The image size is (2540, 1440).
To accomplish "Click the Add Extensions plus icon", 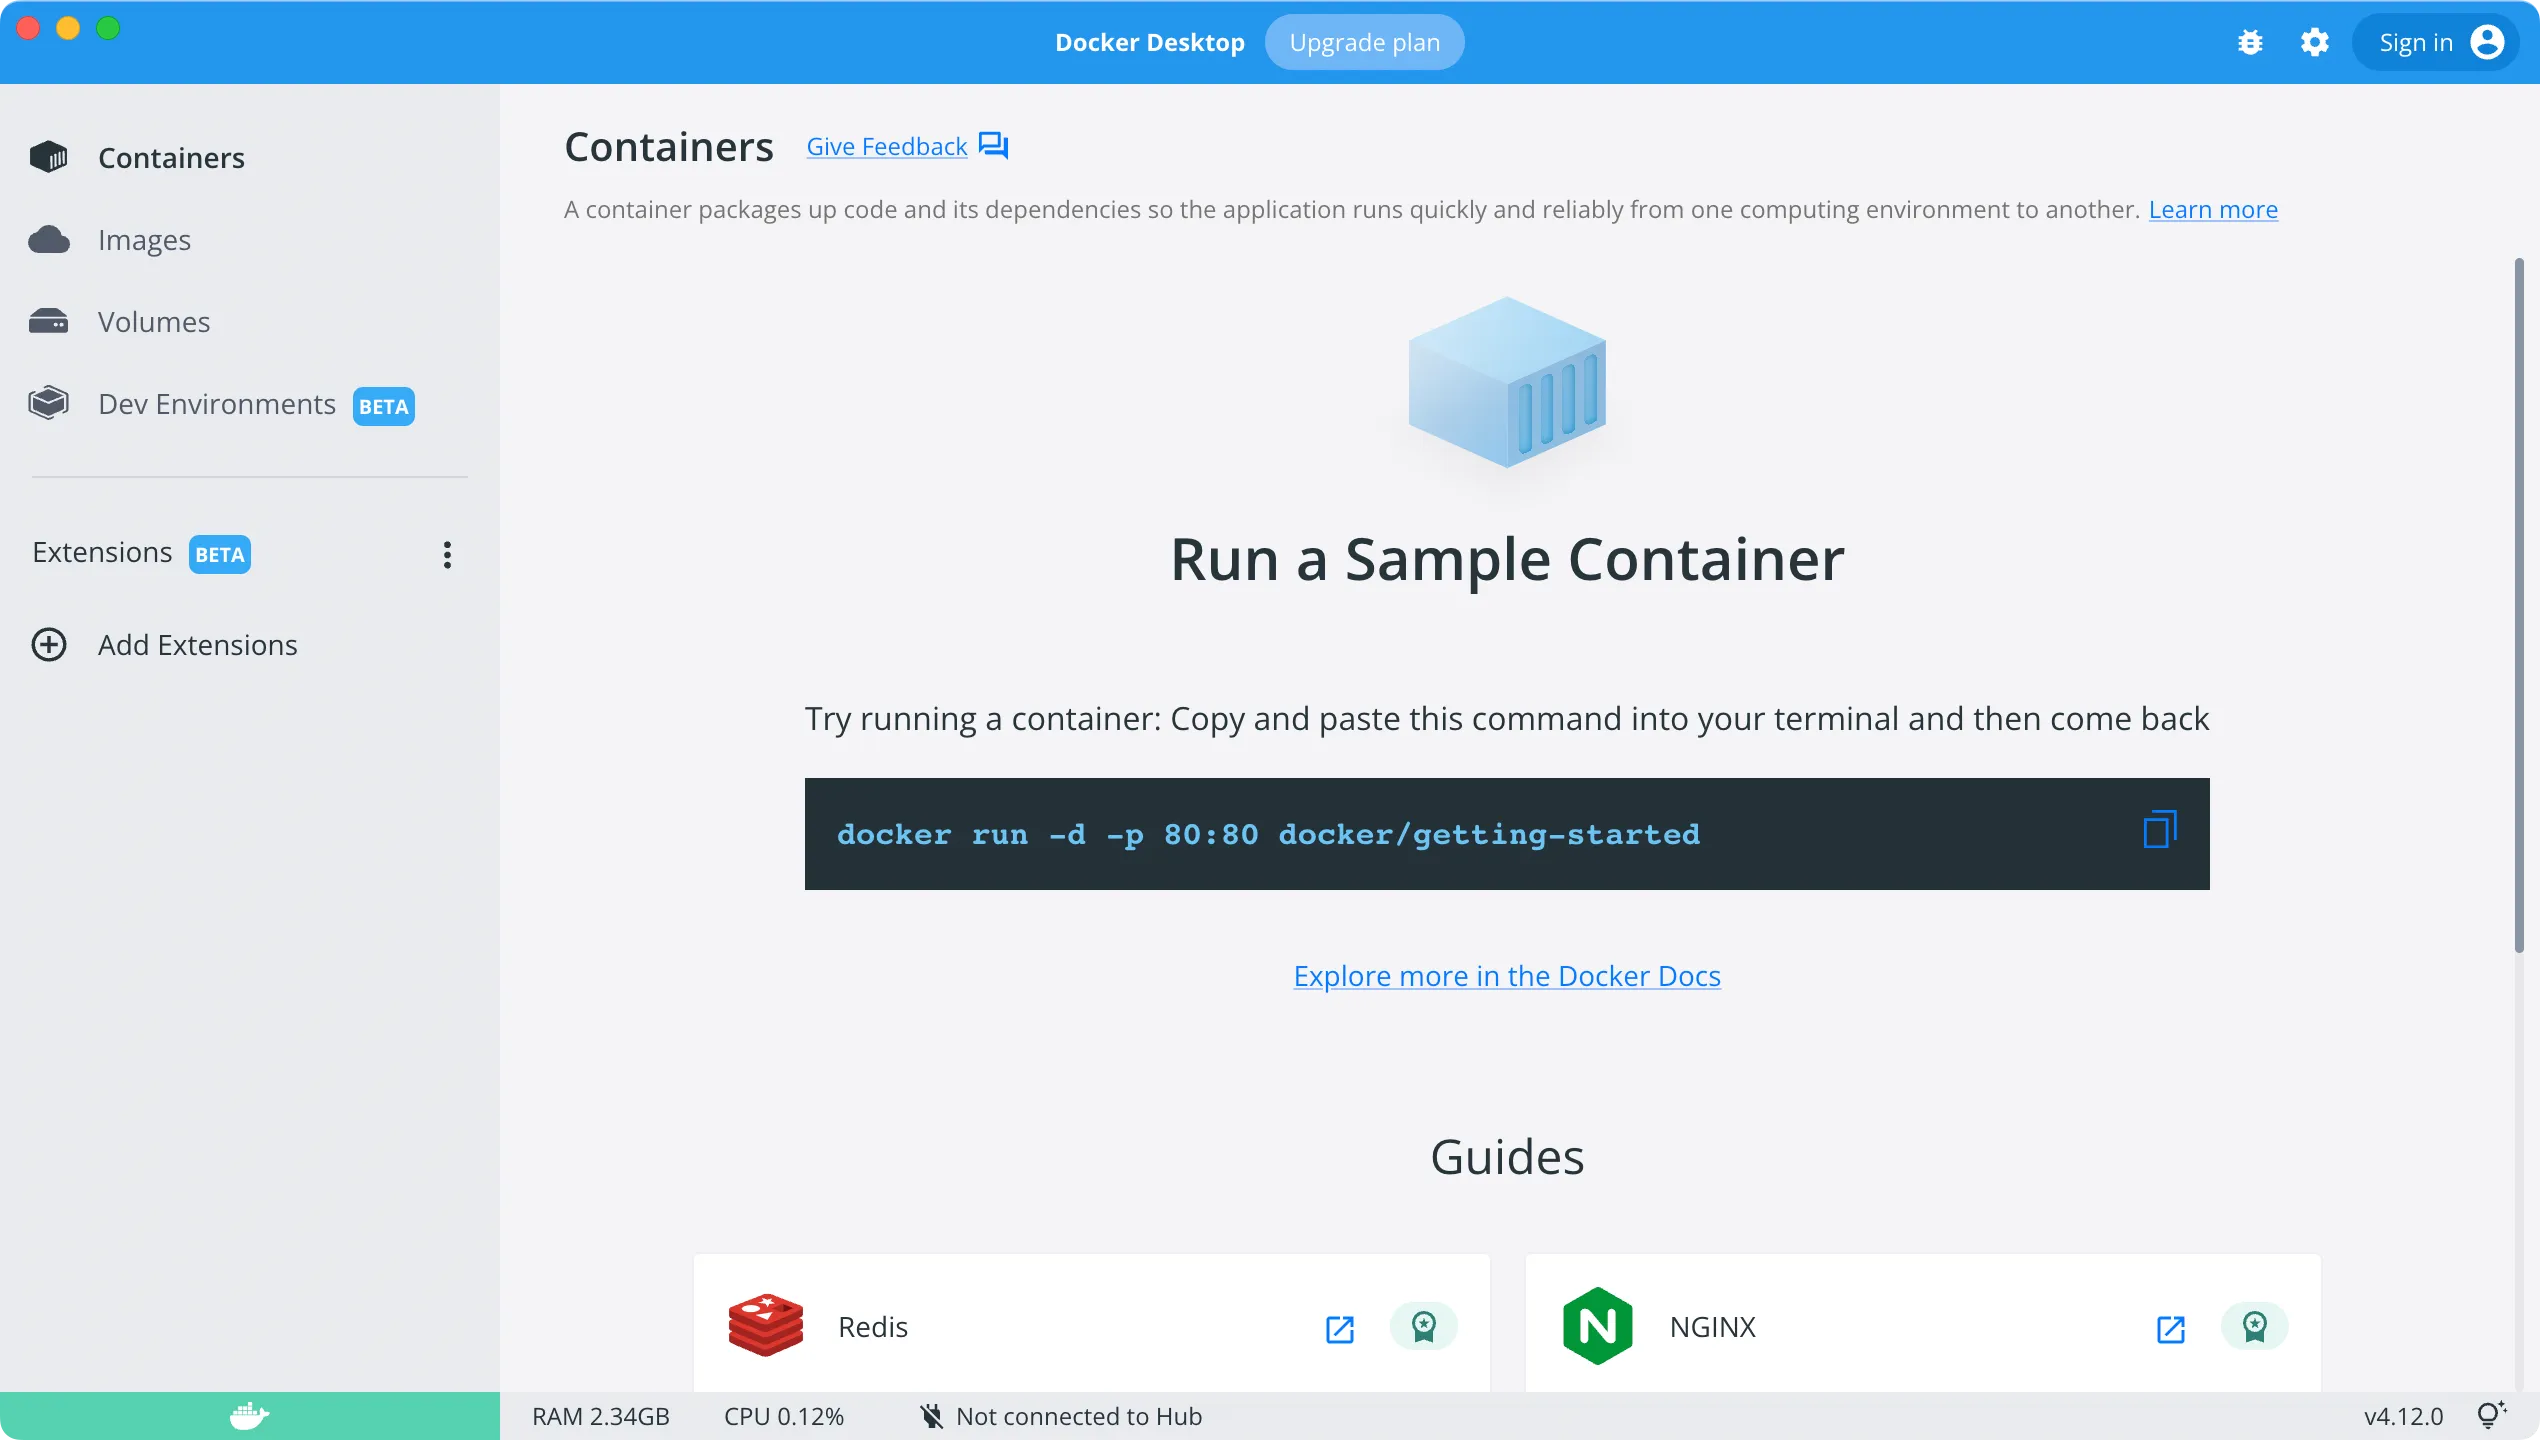I will point(49,646).
